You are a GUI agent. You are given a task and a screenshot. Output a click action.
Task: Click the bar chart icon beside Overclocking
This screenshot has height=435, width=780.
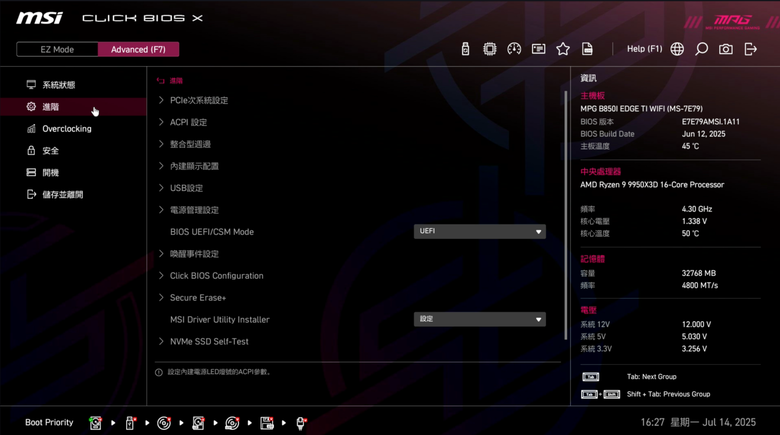click(x=31, y=128)
